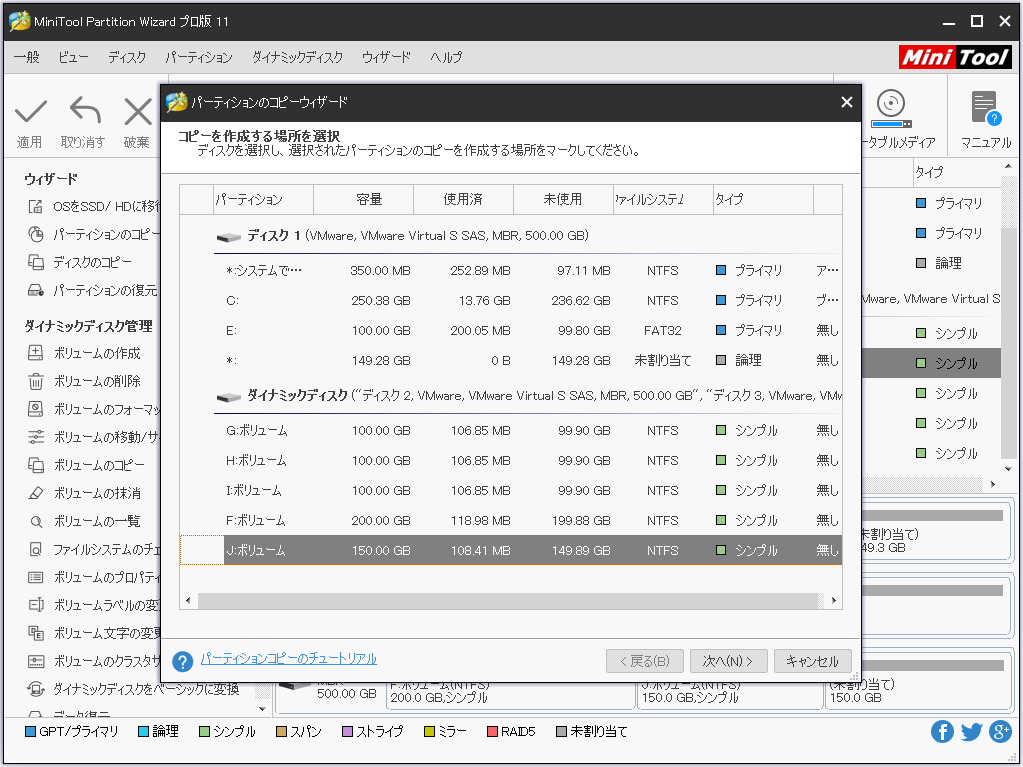Select the C: partition row
This screenshot has width=1023, height=767.
(511, 301)
